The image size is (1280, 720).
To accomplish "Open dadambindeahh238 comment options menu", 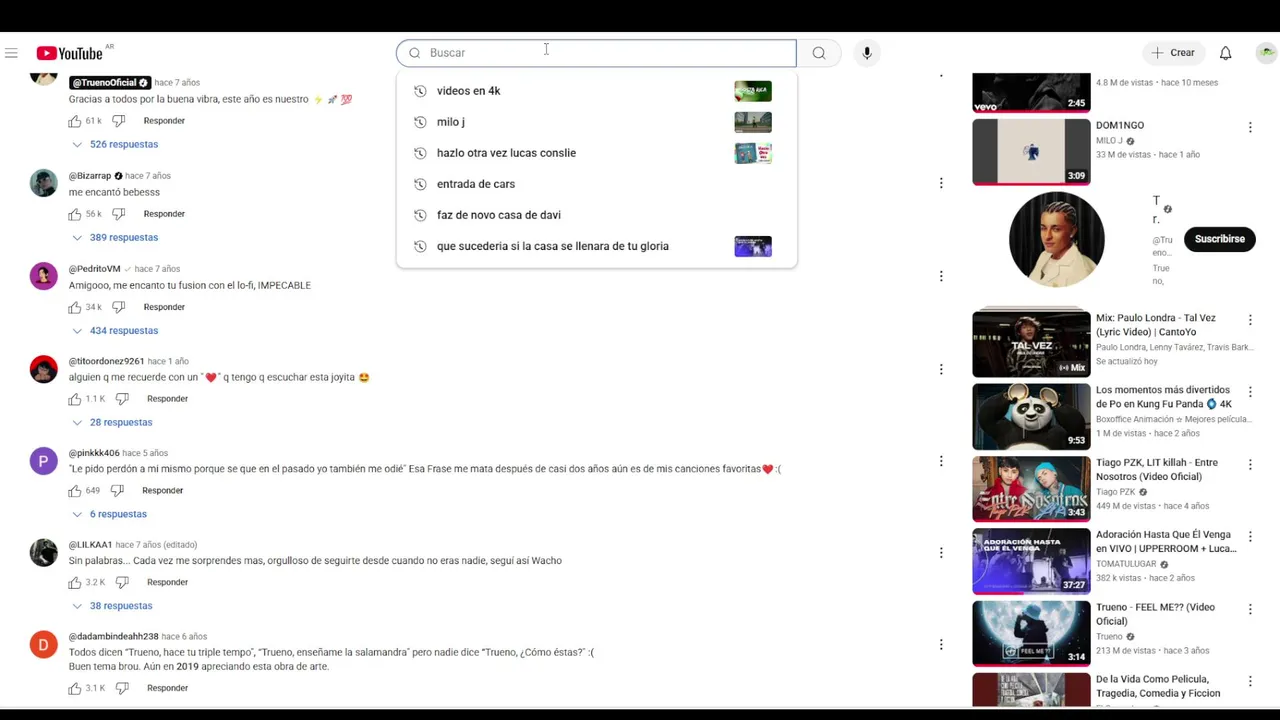I will click(x=941, y=645).
